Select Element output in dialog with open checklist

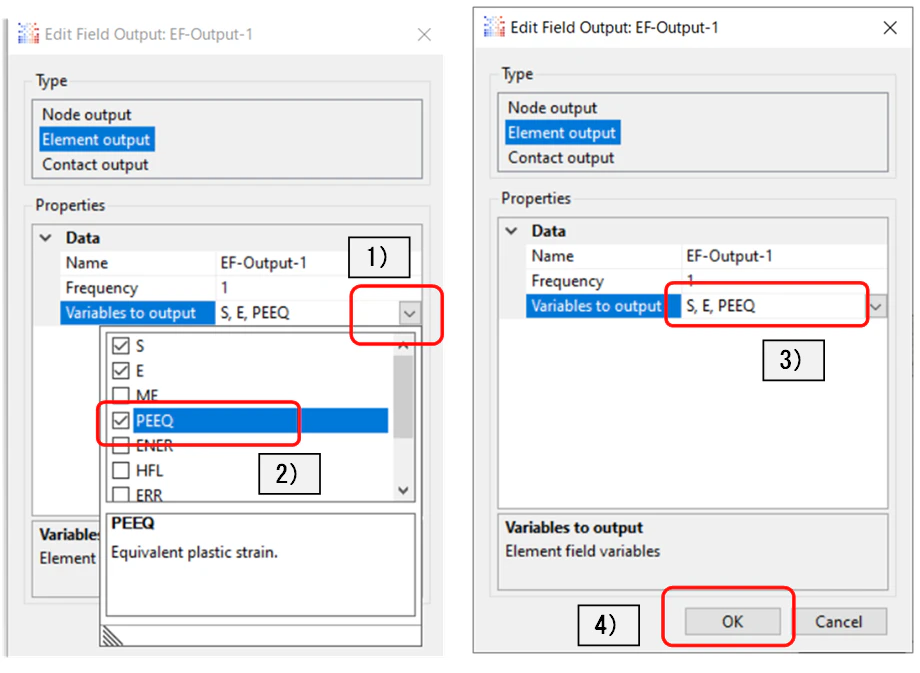point(97,140)
